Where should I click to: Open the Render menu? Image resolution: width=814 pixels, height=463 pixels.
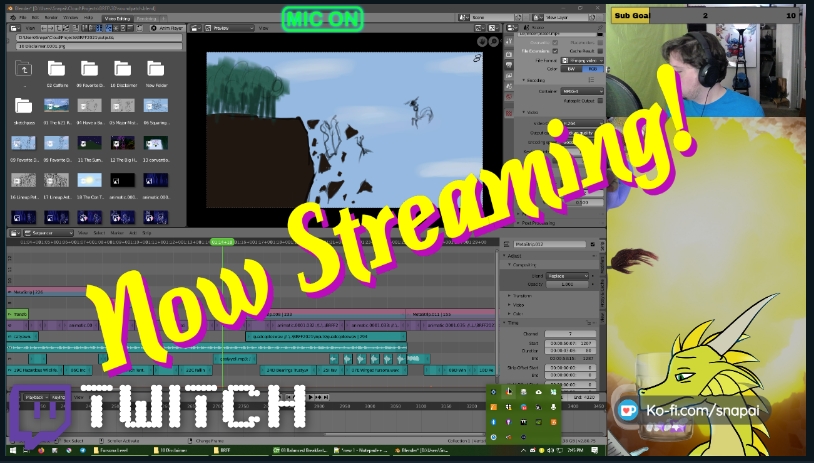tap(51, 18)
